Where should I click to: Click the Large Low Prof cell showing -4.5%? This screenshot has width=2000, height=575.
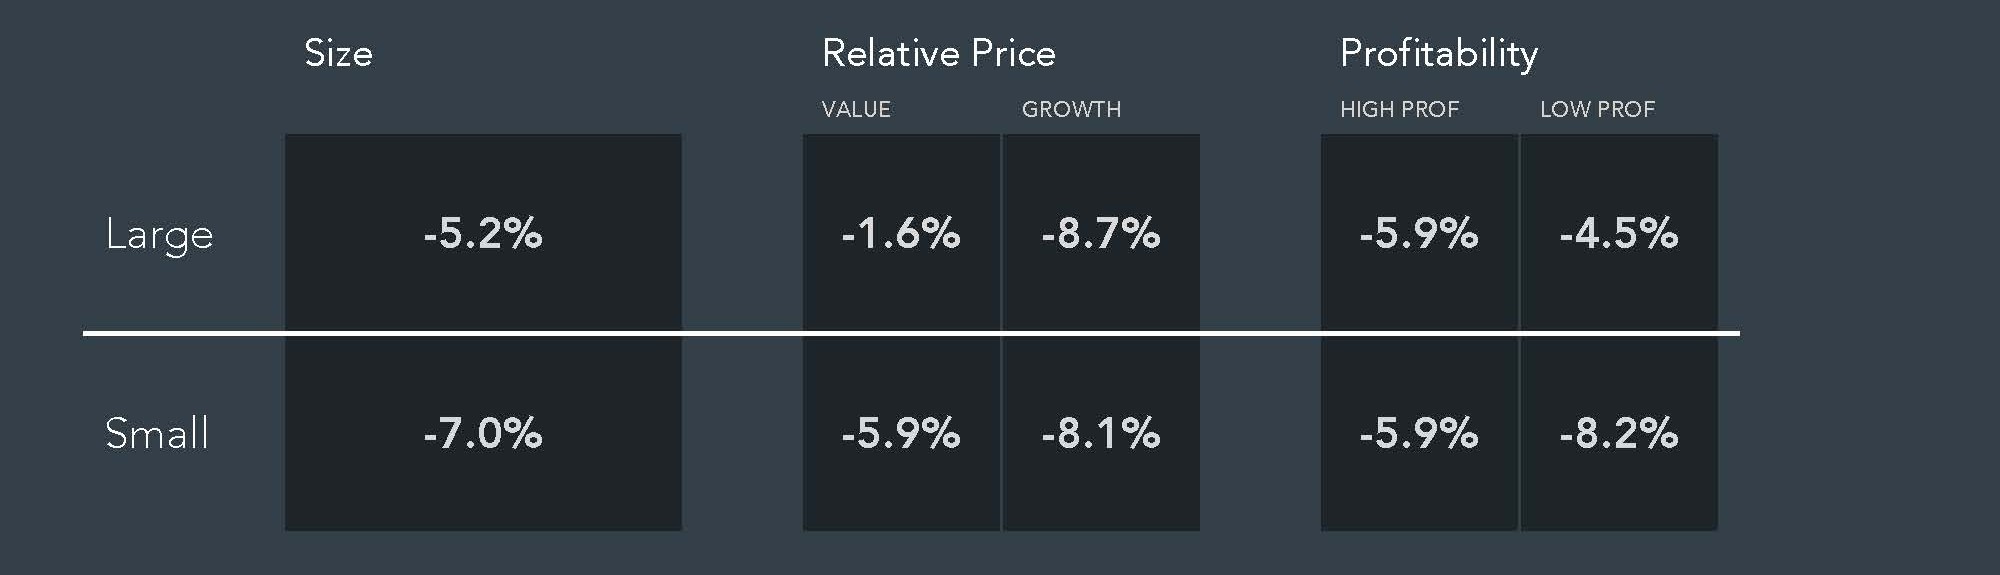1619,232
